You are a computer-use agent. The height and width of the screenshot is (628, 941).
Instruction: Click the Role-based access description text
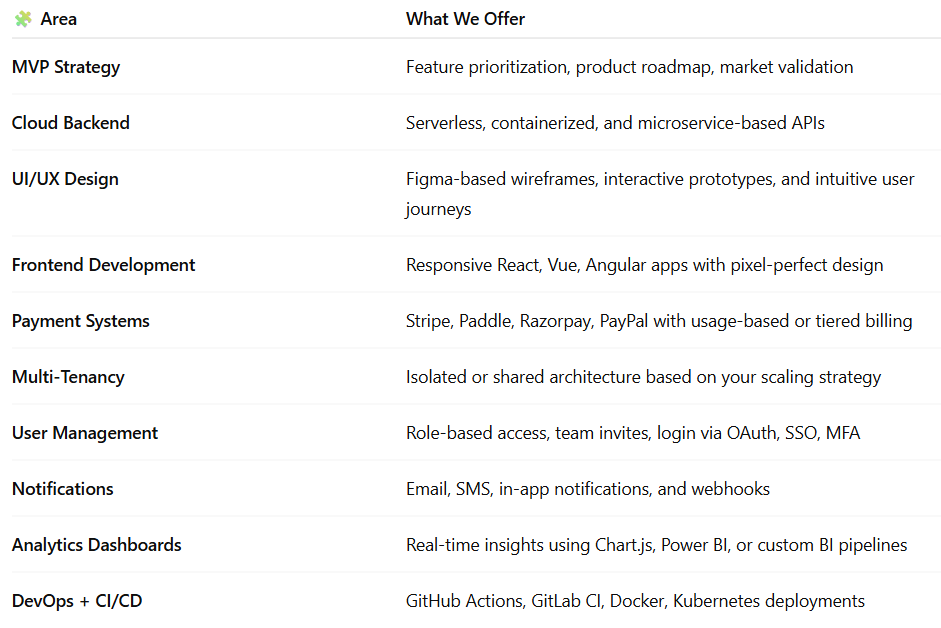coord(633,433)
